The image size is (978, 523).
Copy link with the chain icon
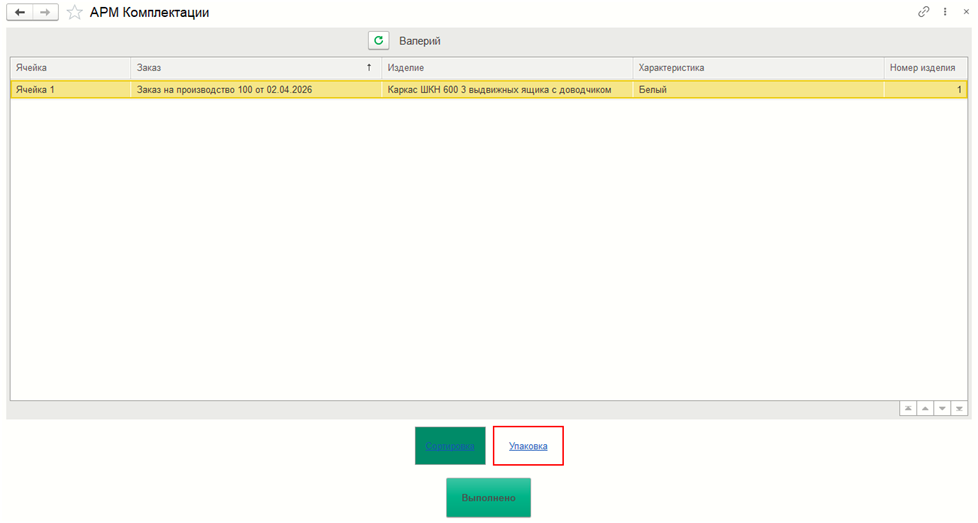pos(924,12)
